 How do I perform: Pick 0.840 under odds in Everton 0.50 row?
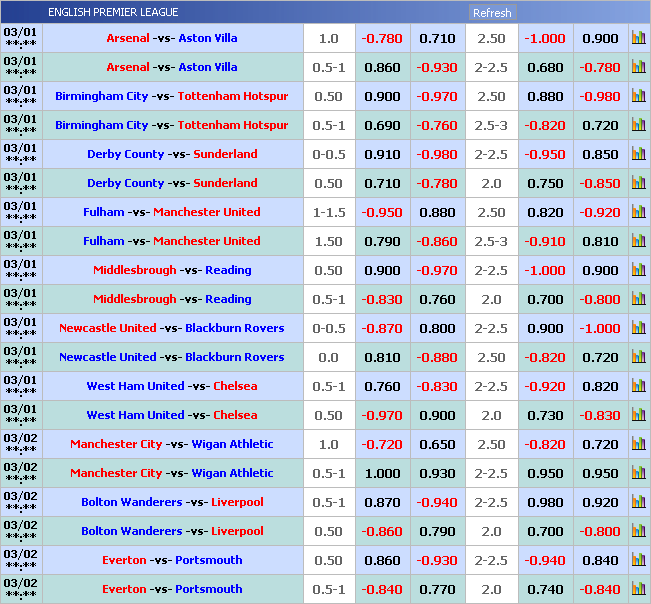click(x=600, y=561)
